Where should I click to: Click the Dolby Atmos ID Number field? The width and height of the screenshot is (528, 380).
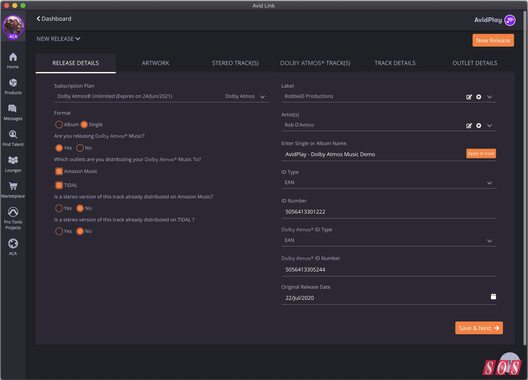[x=388, y=270]
